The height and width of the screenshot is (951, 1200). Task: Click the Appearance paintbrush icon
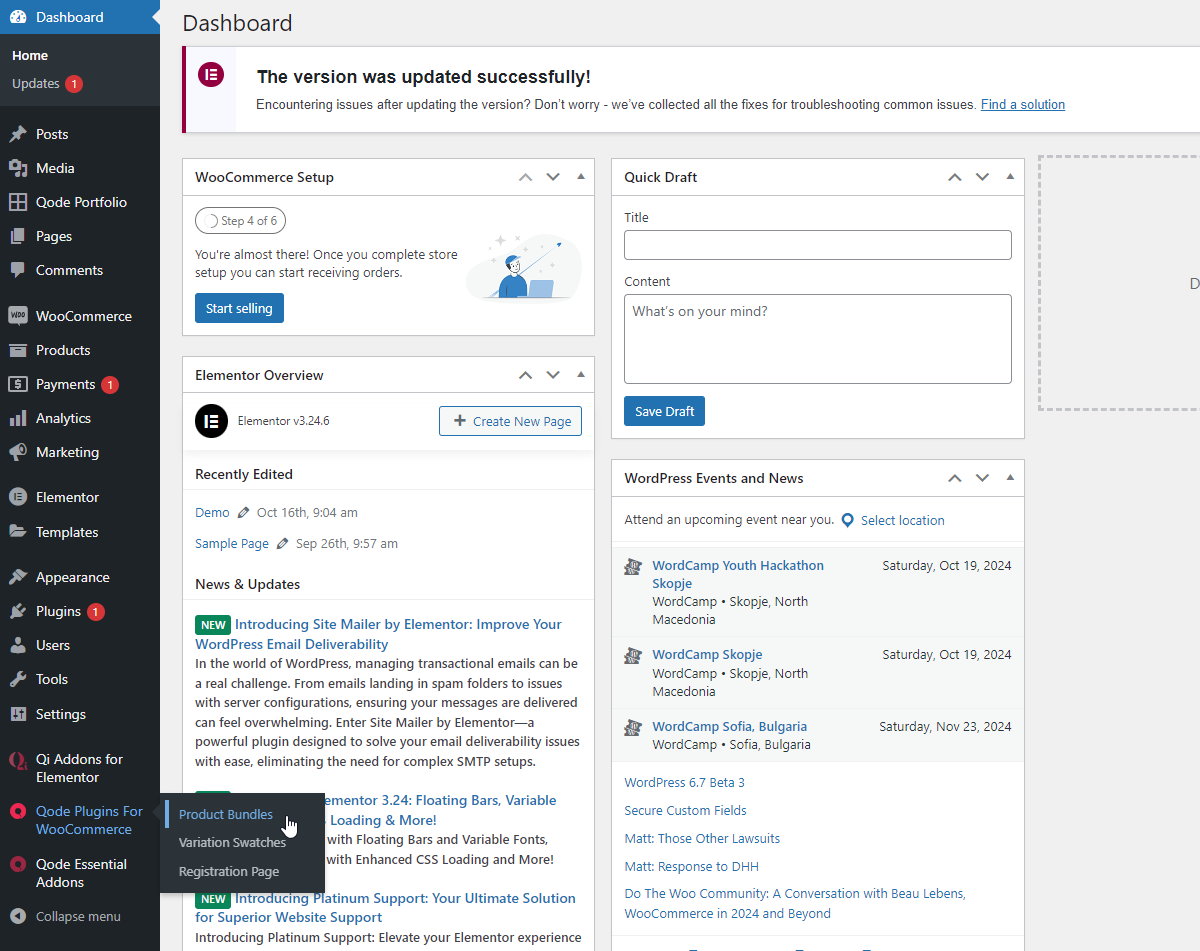tap(17, 577)
